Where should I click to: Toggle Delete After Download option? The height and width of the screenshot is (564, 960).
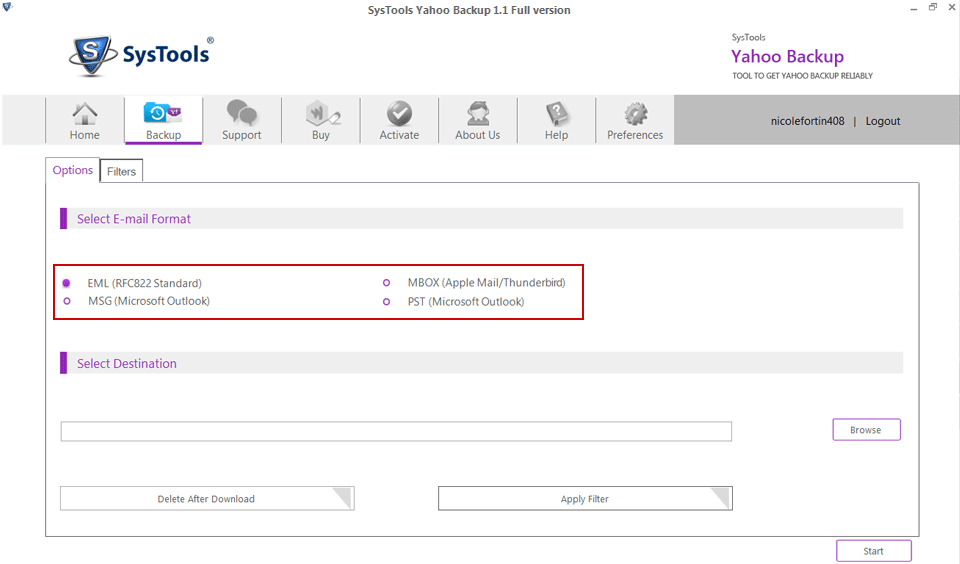pyautogui.click(x=207, y=498)
